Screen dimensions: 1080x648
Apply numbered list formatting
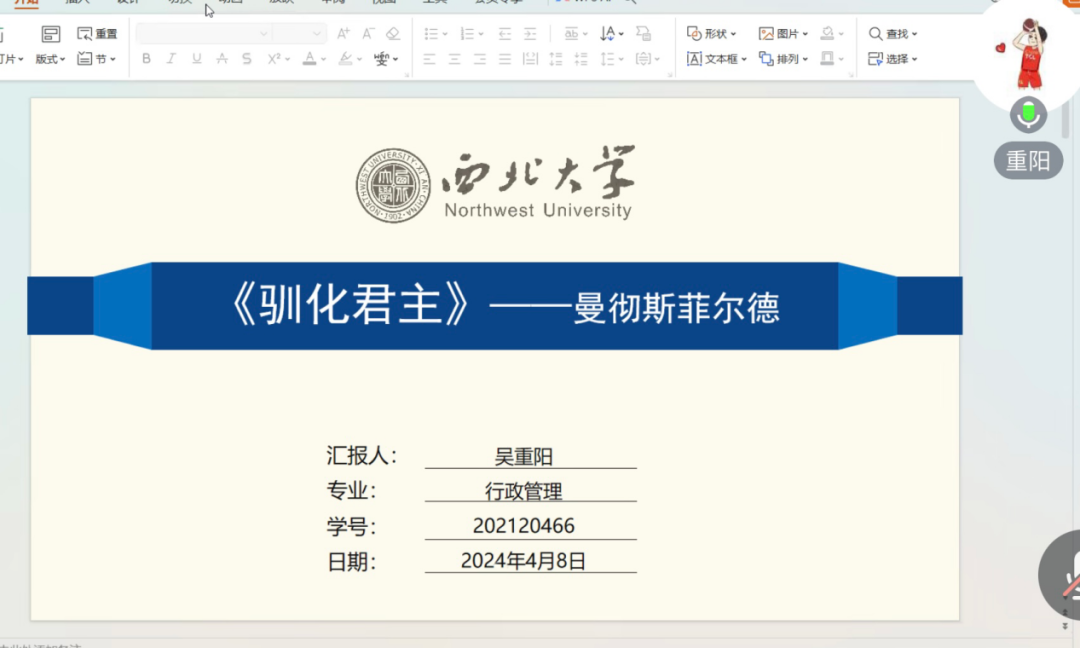465,34
